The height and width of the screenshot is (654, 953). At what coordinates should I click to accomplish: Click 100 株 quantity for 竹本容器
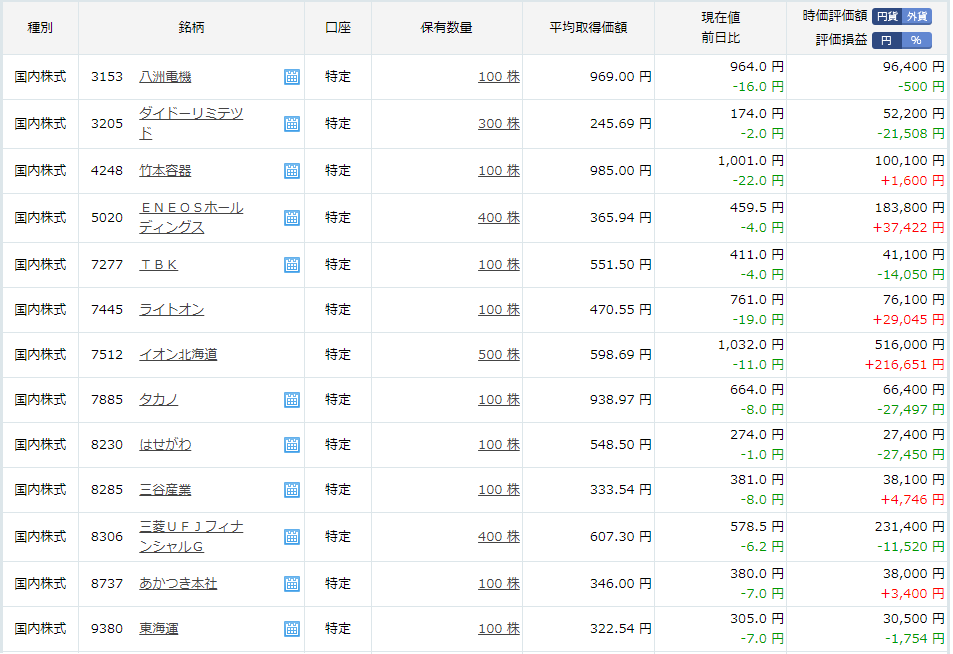pyautogui.click(x=499, y=171)
